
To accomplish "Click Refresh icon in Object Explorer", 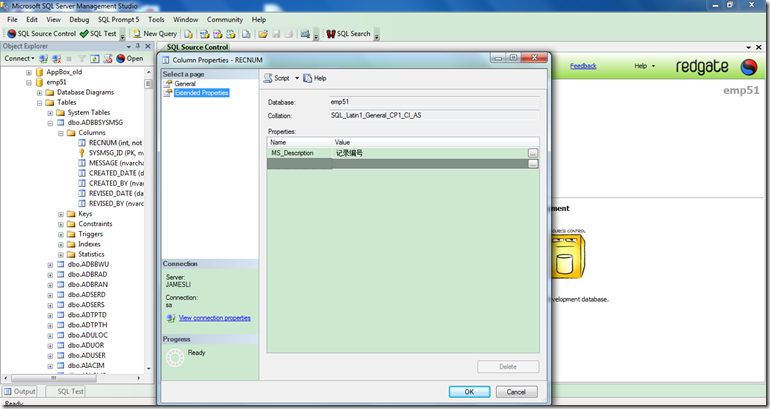I will click(95, 58).
